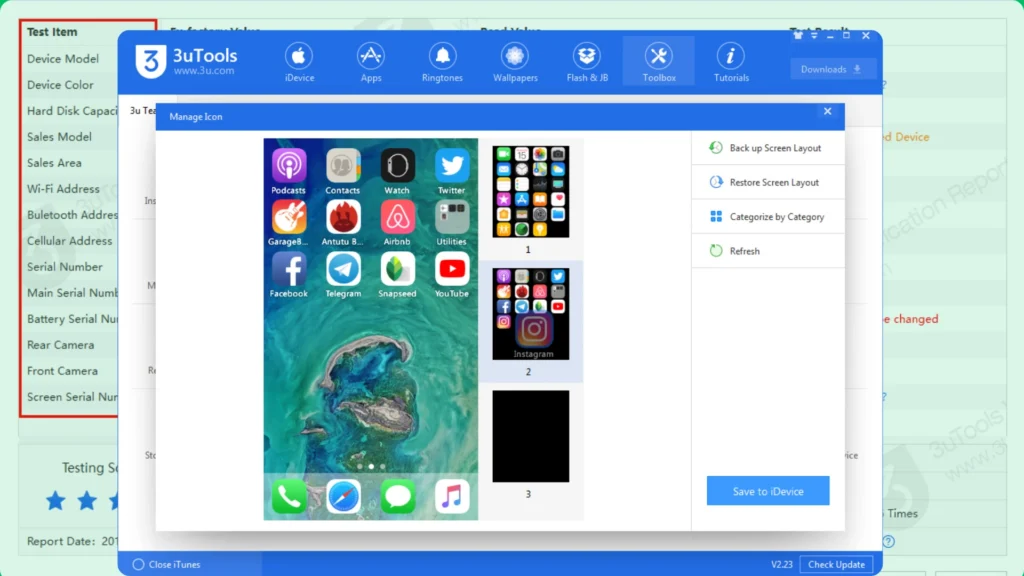Open the Ringtones section
The width and height of the screenshot is (1024, 576).
coord(442,63)
